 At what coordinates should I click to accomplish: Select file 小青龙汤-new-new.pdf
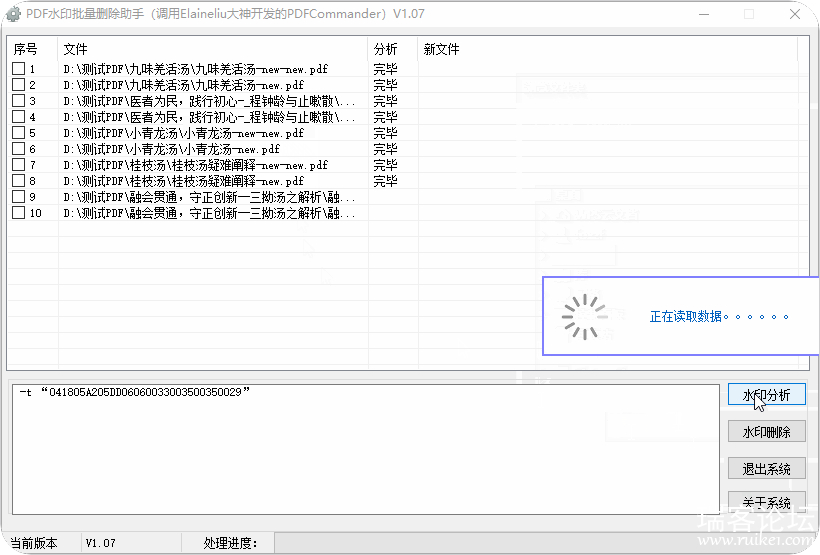click(x=184, y=133)
